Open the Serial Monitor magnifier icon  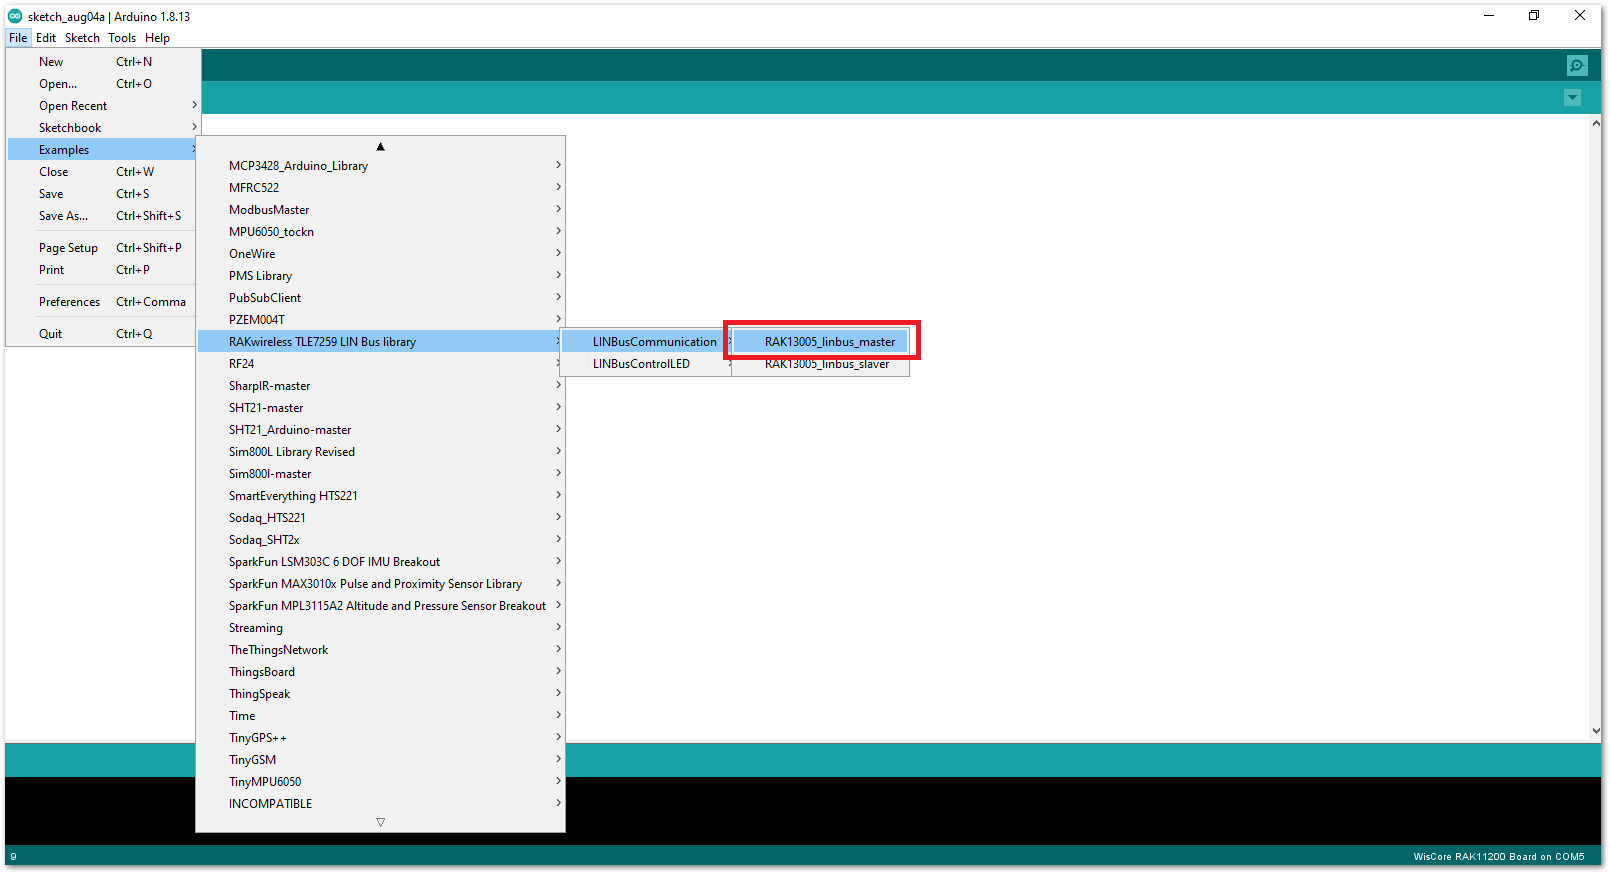[x=1577, y=66]
